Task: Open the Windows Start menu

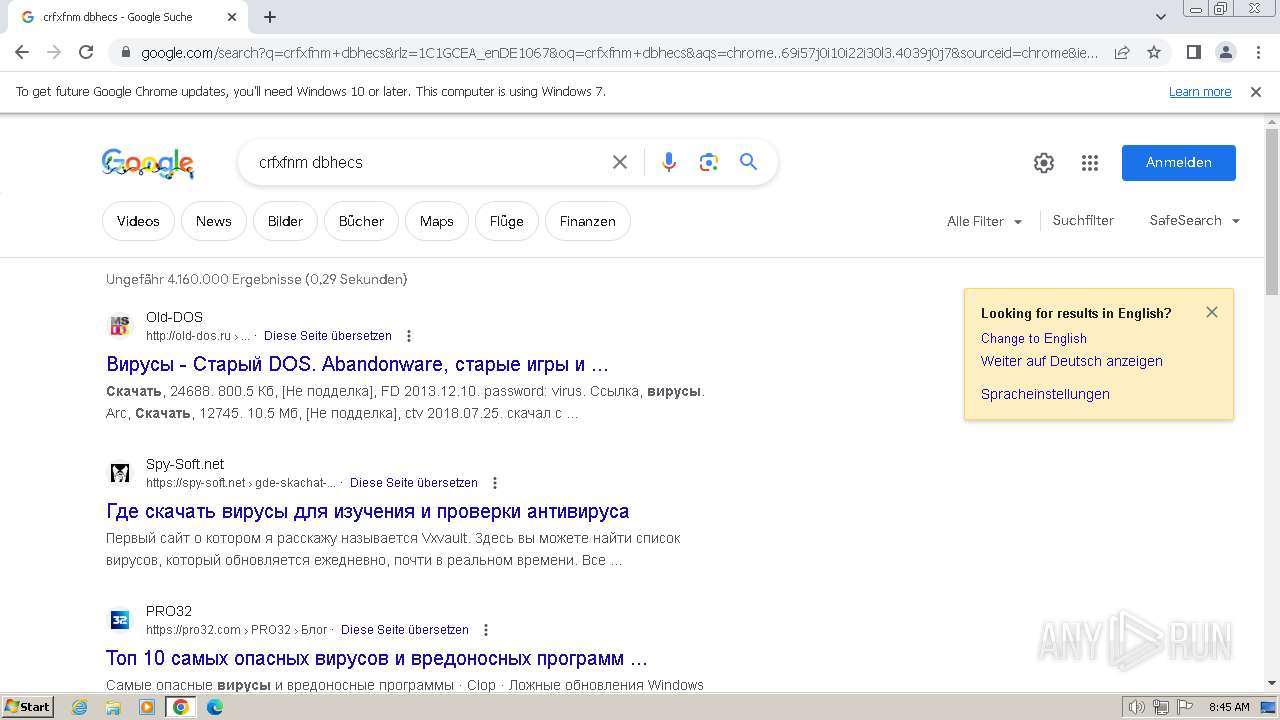Action: (x=27, y=706)
